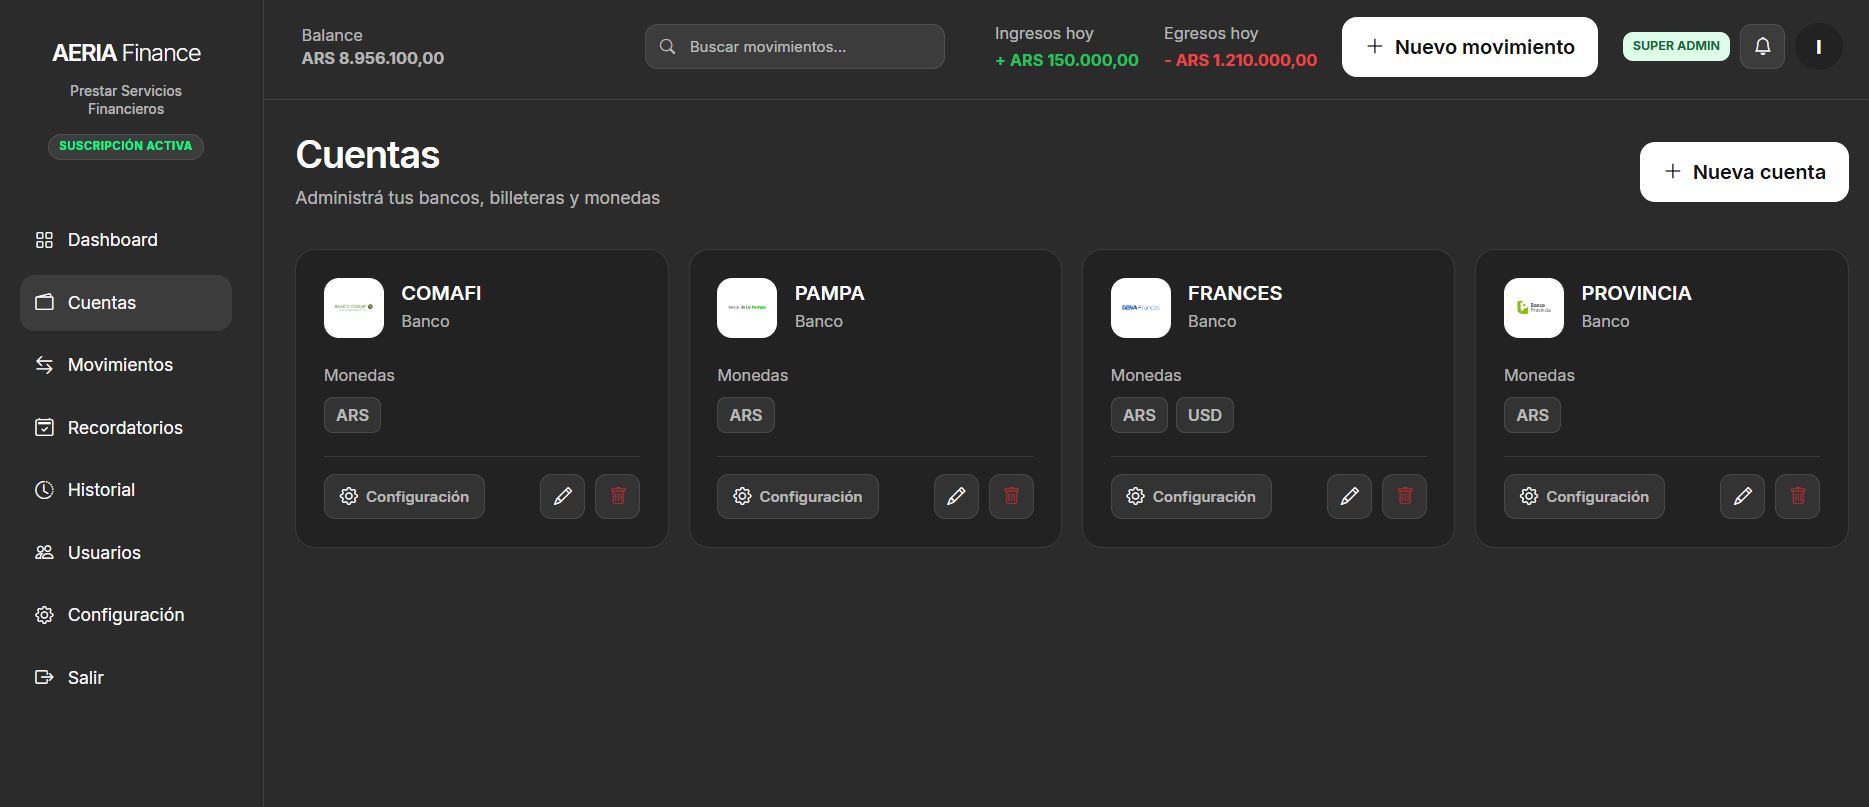Viewport: 1869px width, 807px height.
Task: Click Salir to log out
Action: point(126,678)
